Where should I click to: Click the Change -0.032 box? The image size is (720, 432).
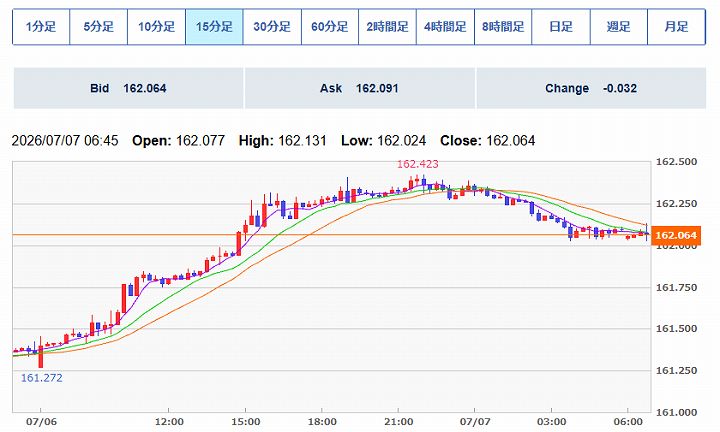pyautogui.click(x=591, y=88)
